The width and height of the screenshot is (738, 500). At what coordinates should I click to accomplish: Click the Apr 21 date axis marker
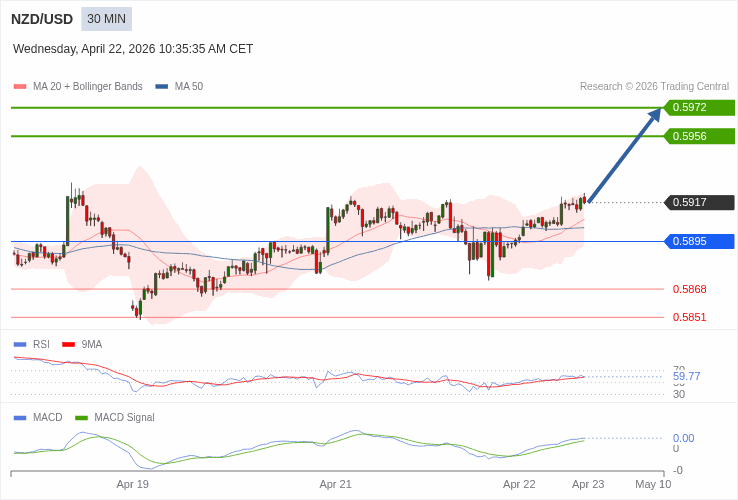335,484
